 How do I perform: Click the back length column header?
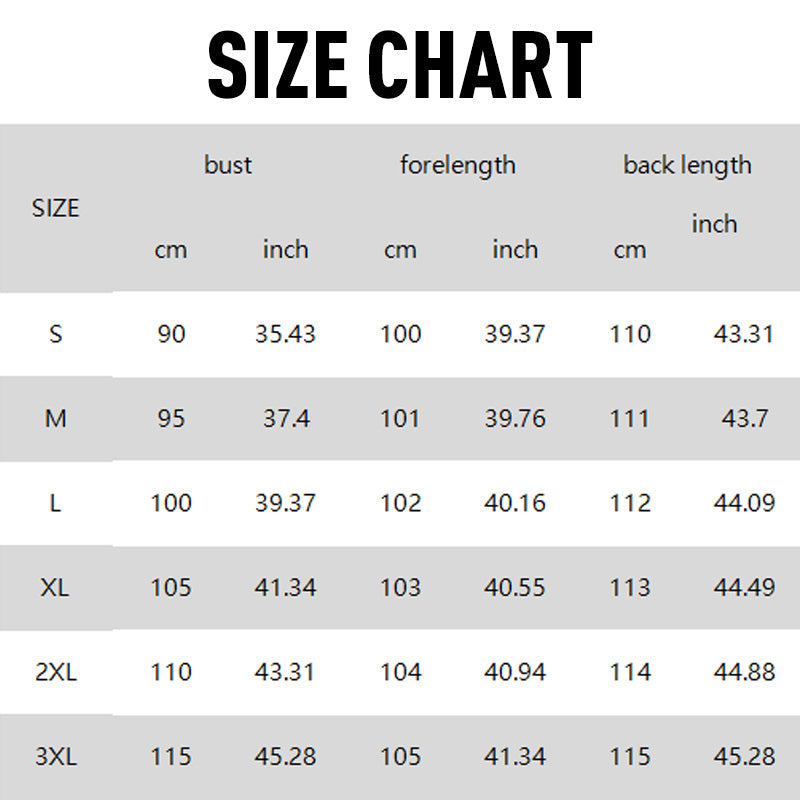(x=687, y=165)
